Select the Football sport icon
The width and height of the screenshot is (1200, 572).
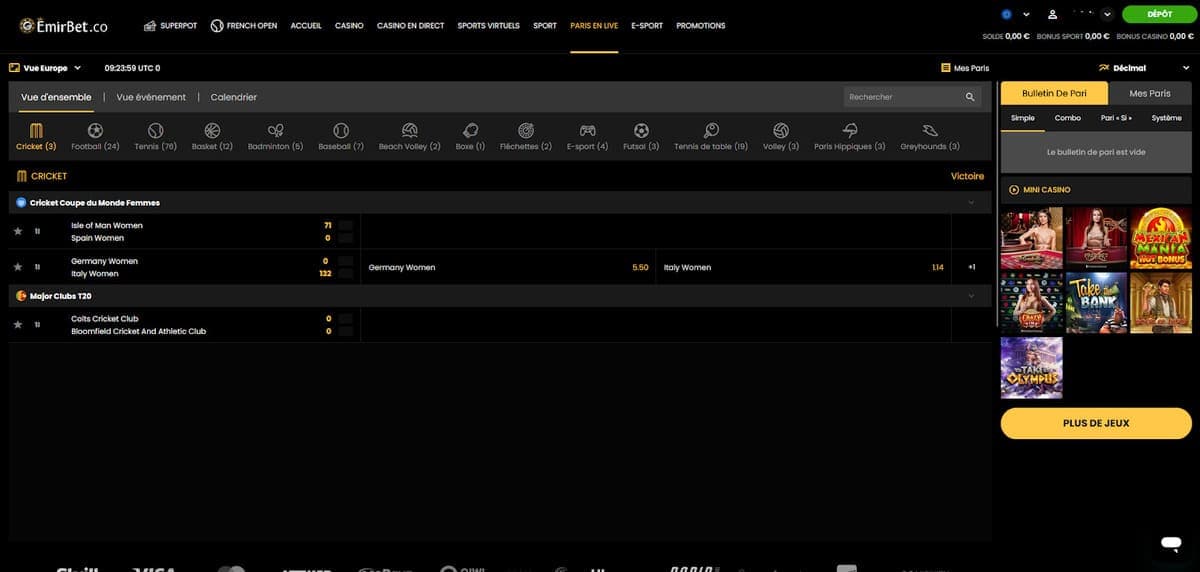point(95,131)
